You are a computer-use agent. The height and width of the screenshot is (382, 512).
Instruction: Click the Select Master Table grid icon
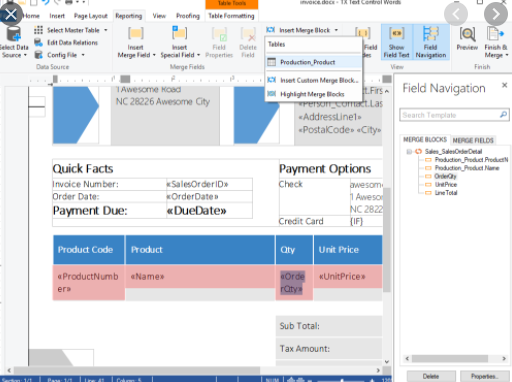point(38,30)
